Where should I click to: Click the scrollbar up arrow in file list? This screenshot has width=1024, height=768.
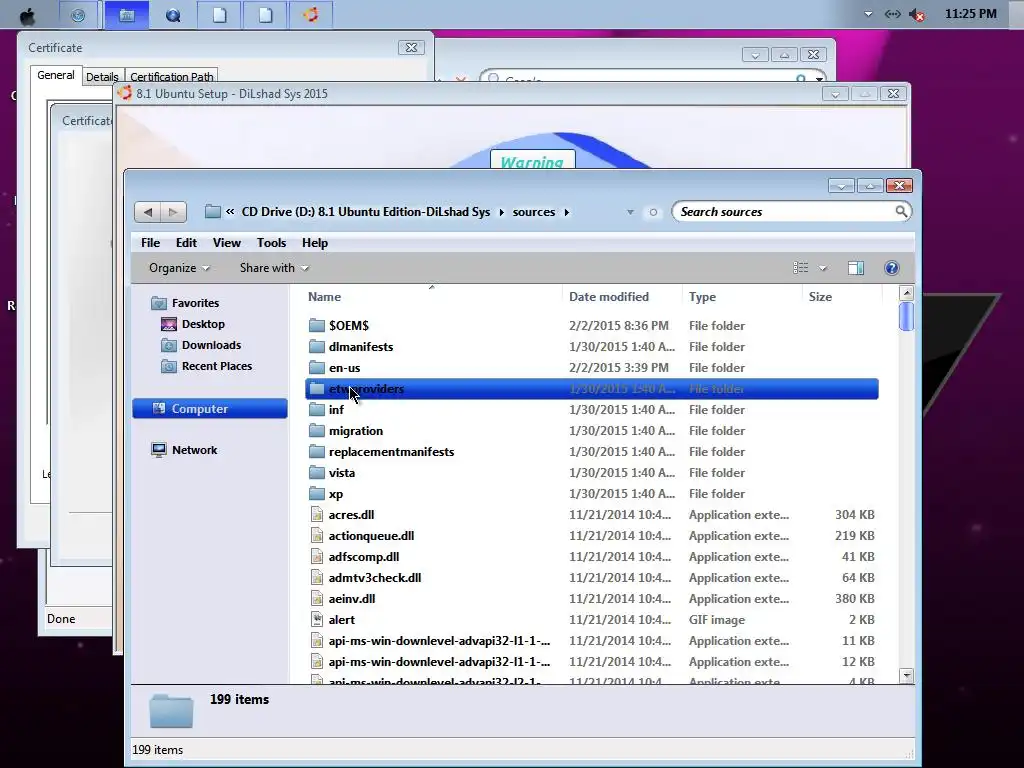[x=906, y=293]
